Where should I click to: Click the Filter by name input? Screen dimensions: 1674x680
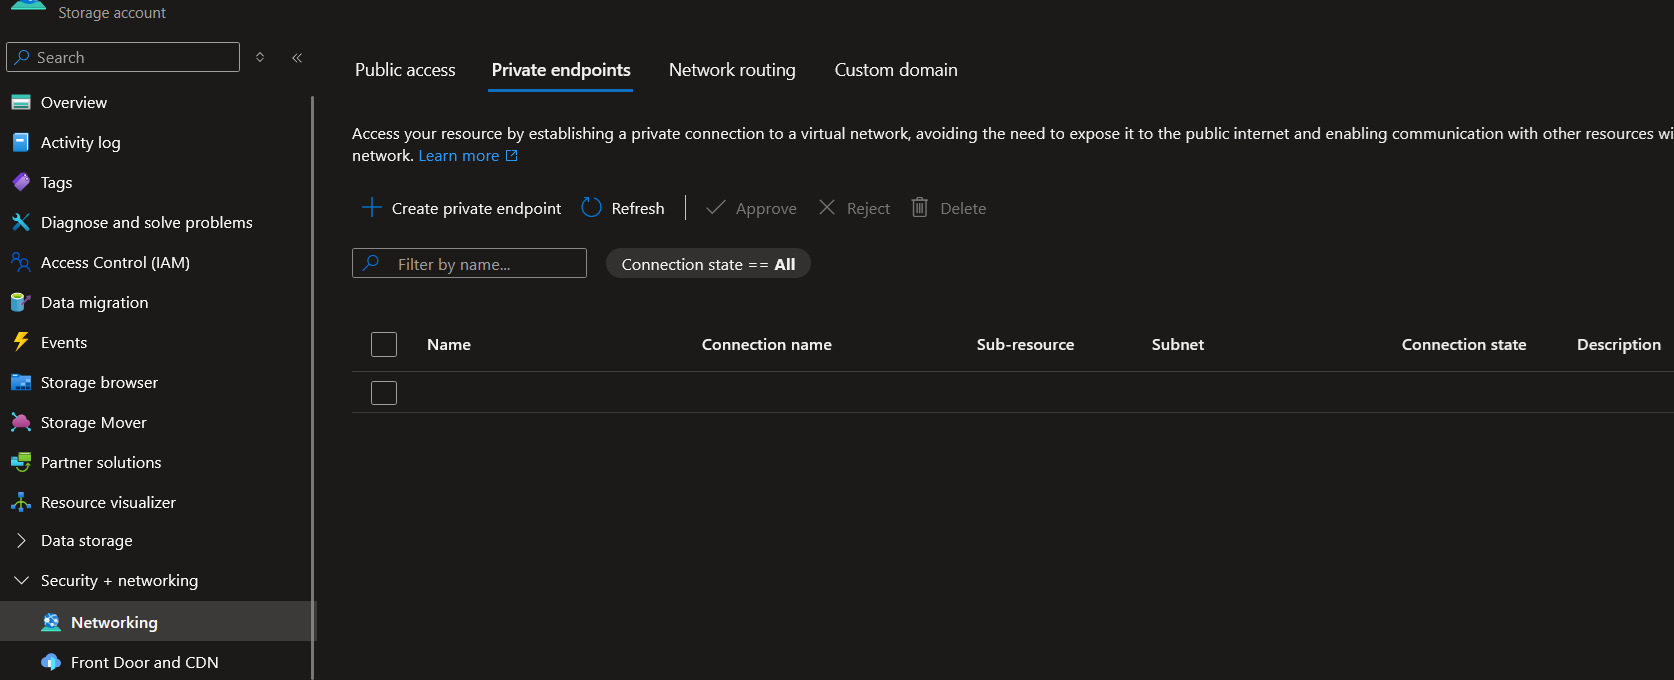tap(469, 263)
